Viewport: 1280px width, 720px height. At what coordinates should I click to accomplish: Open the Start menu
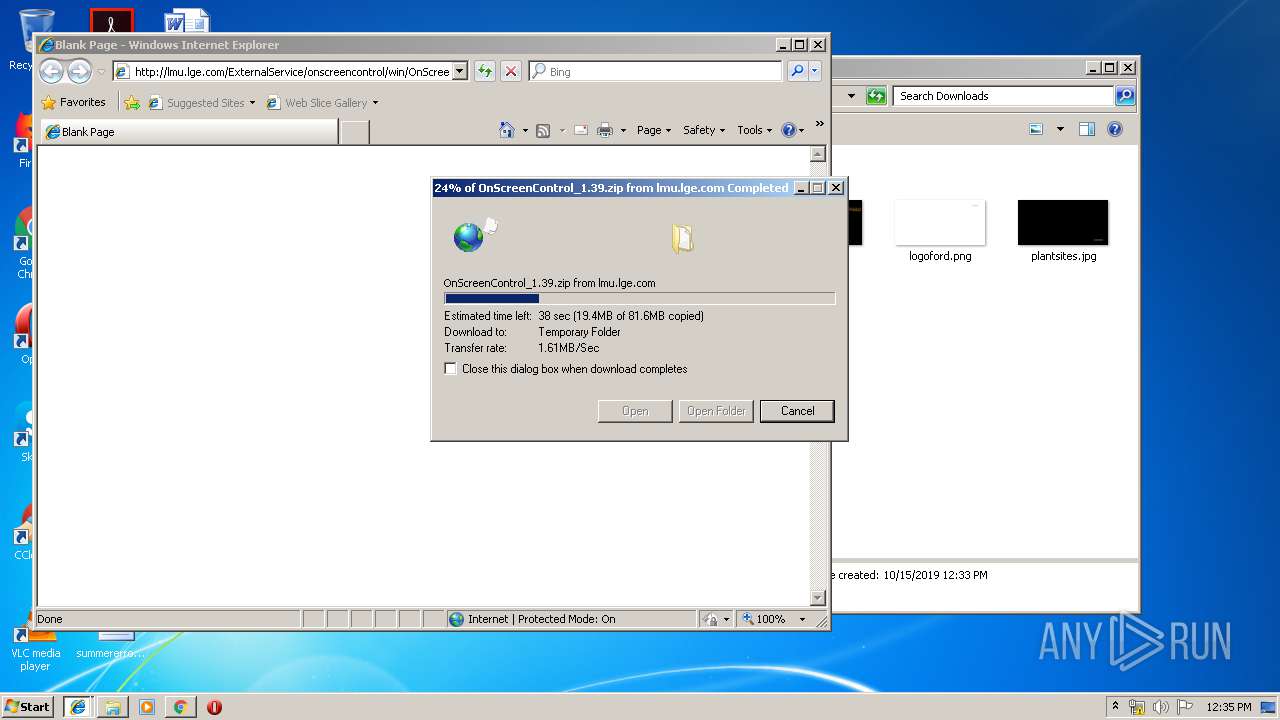tap(28, 706)
